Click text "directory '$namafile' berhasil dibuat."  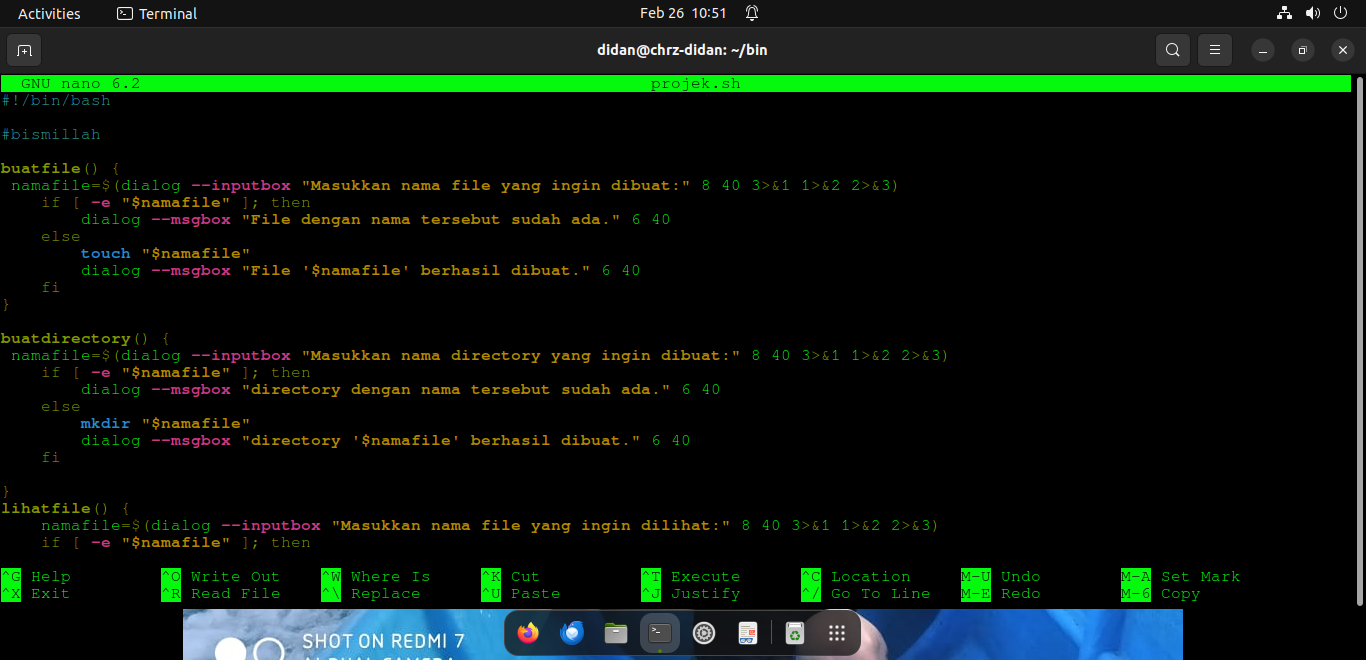[441, 441]
